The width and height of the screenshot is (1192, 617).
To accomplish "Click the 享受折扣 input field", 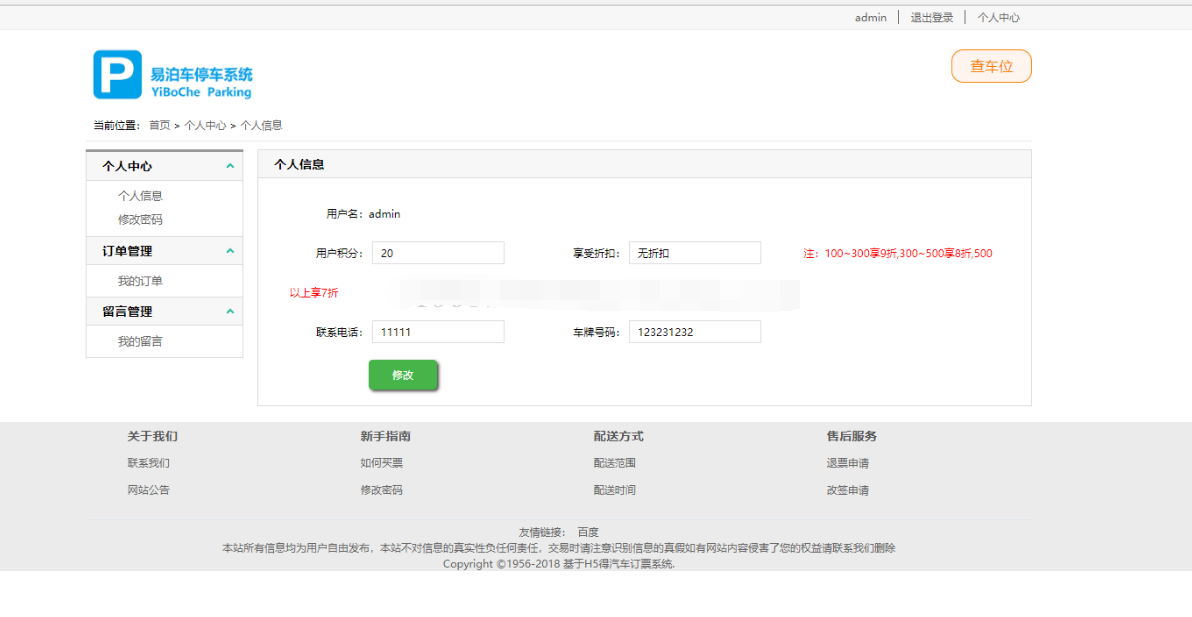I will click(x=695, y=253).
